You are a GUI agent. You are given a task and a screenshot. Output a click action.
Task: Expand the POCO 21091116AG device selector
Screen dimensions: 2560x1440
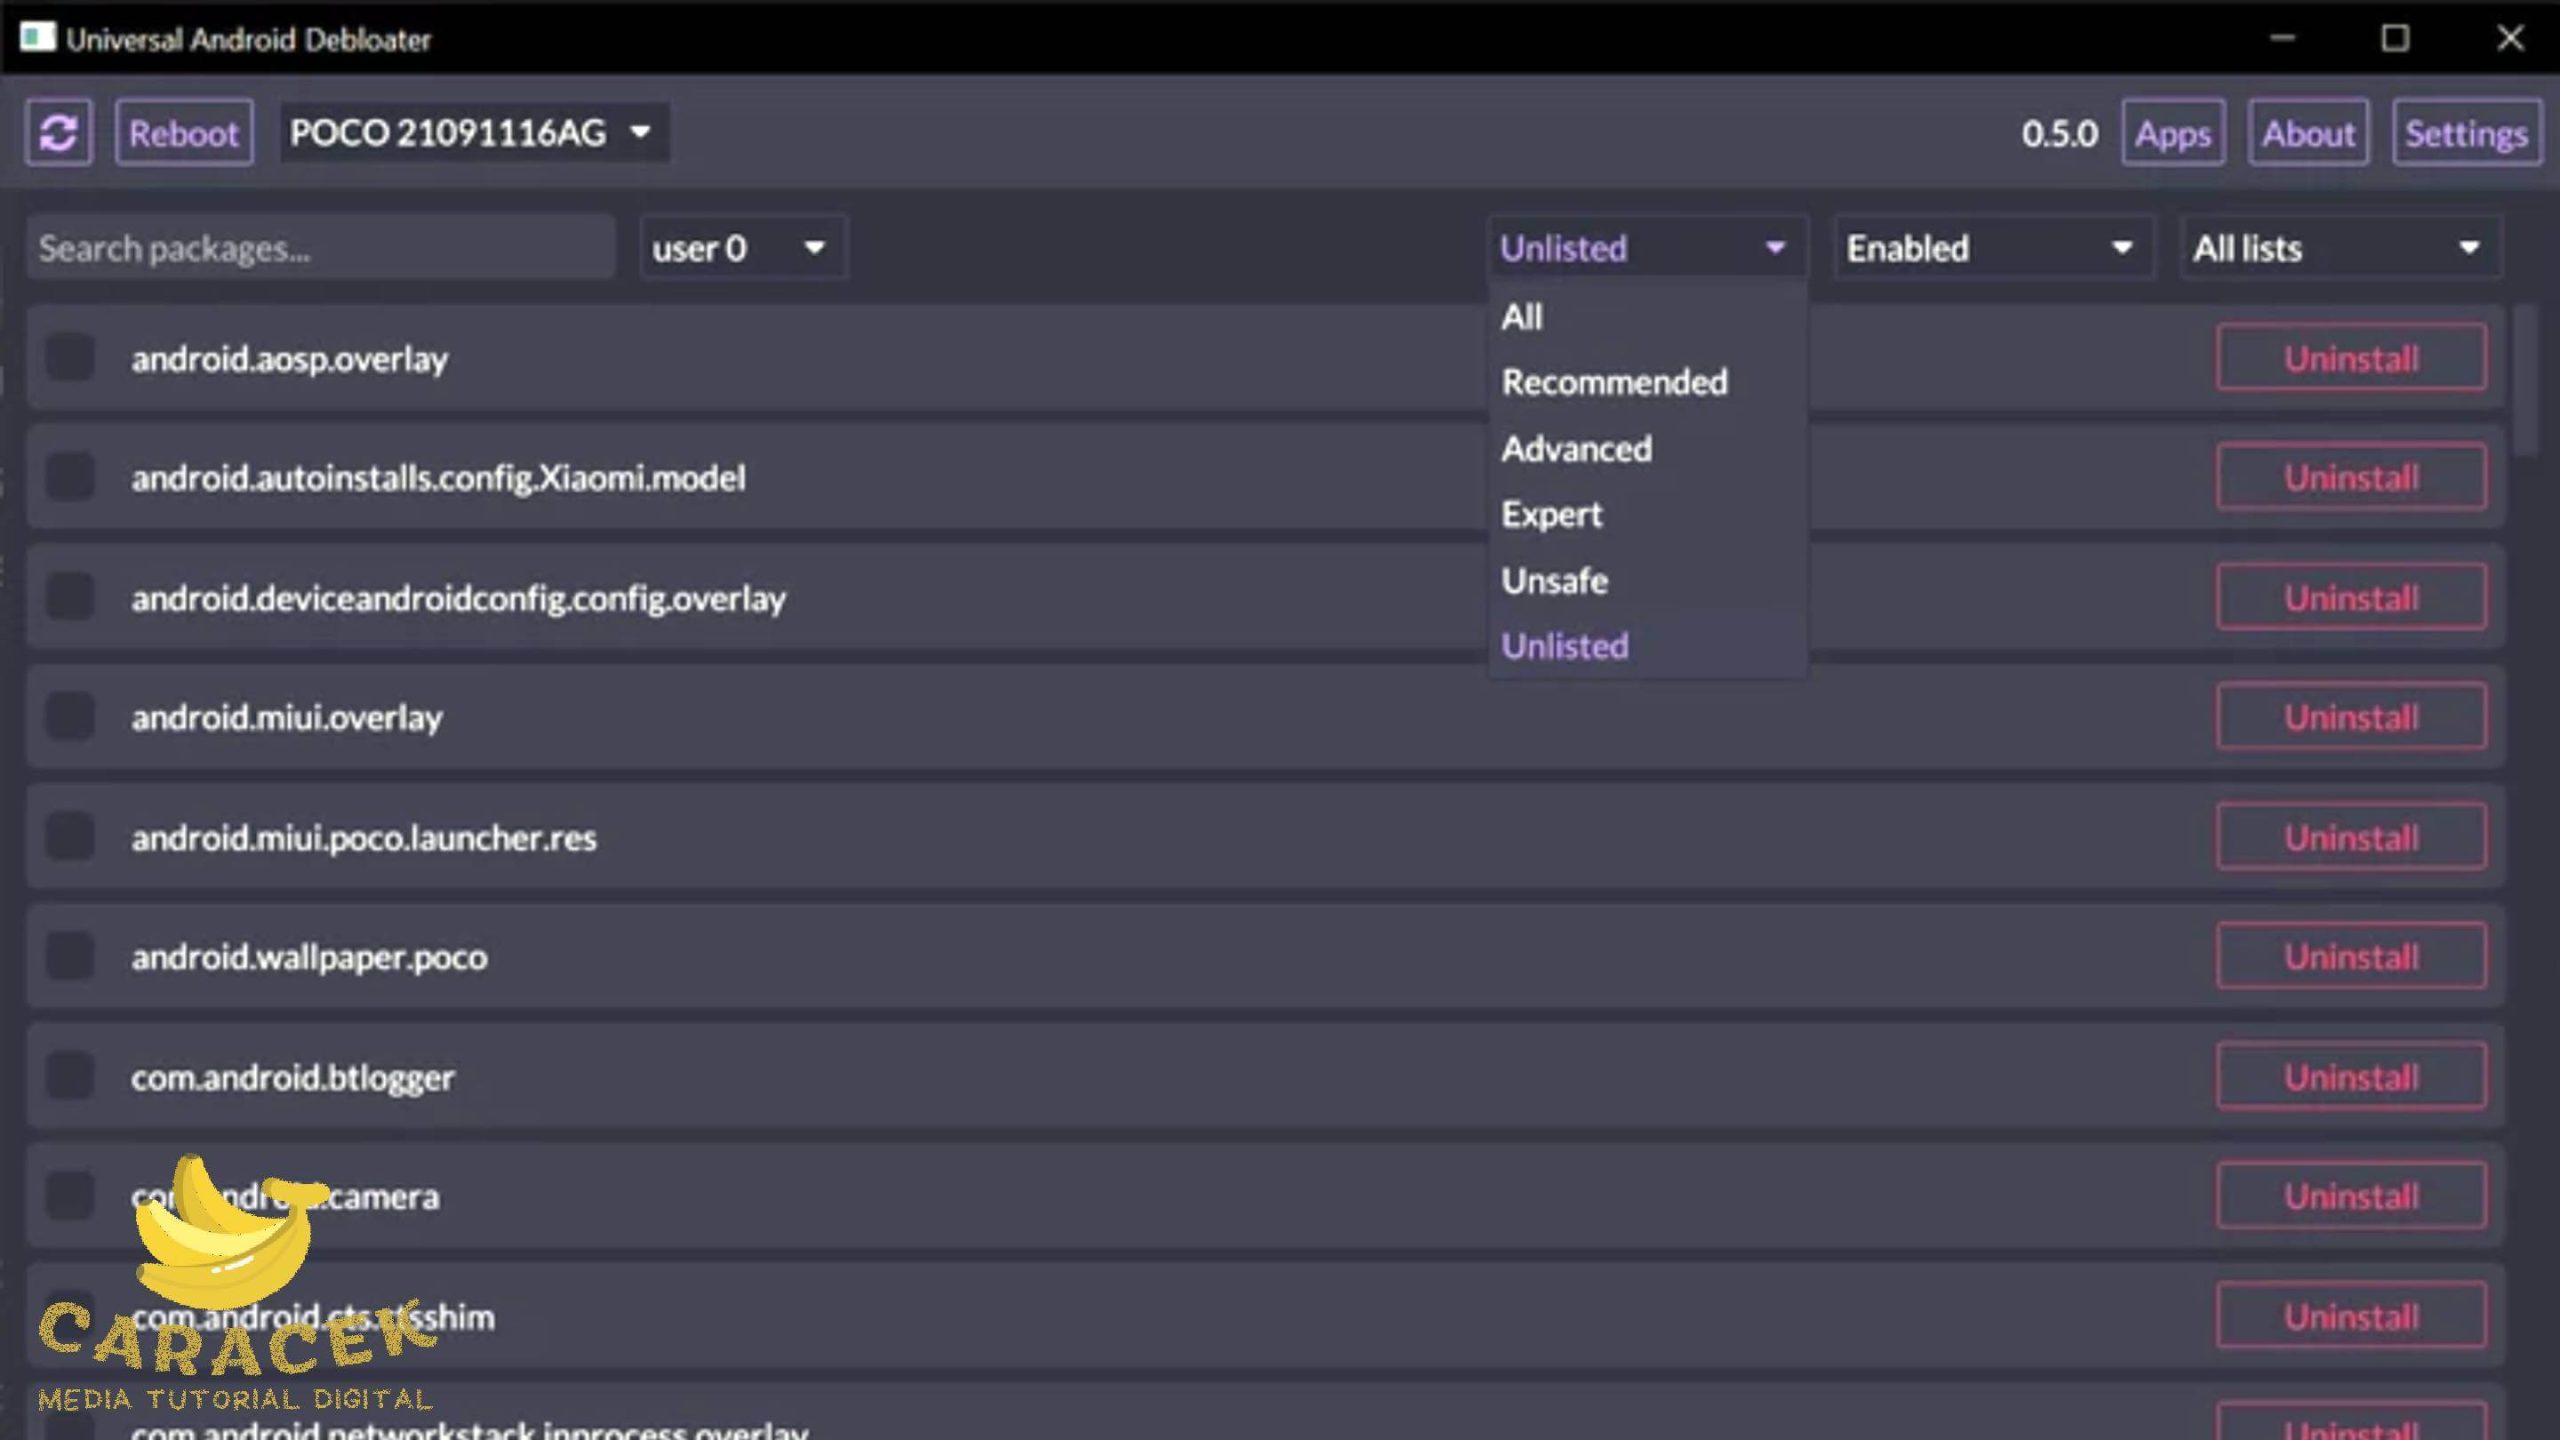[470, 132]
